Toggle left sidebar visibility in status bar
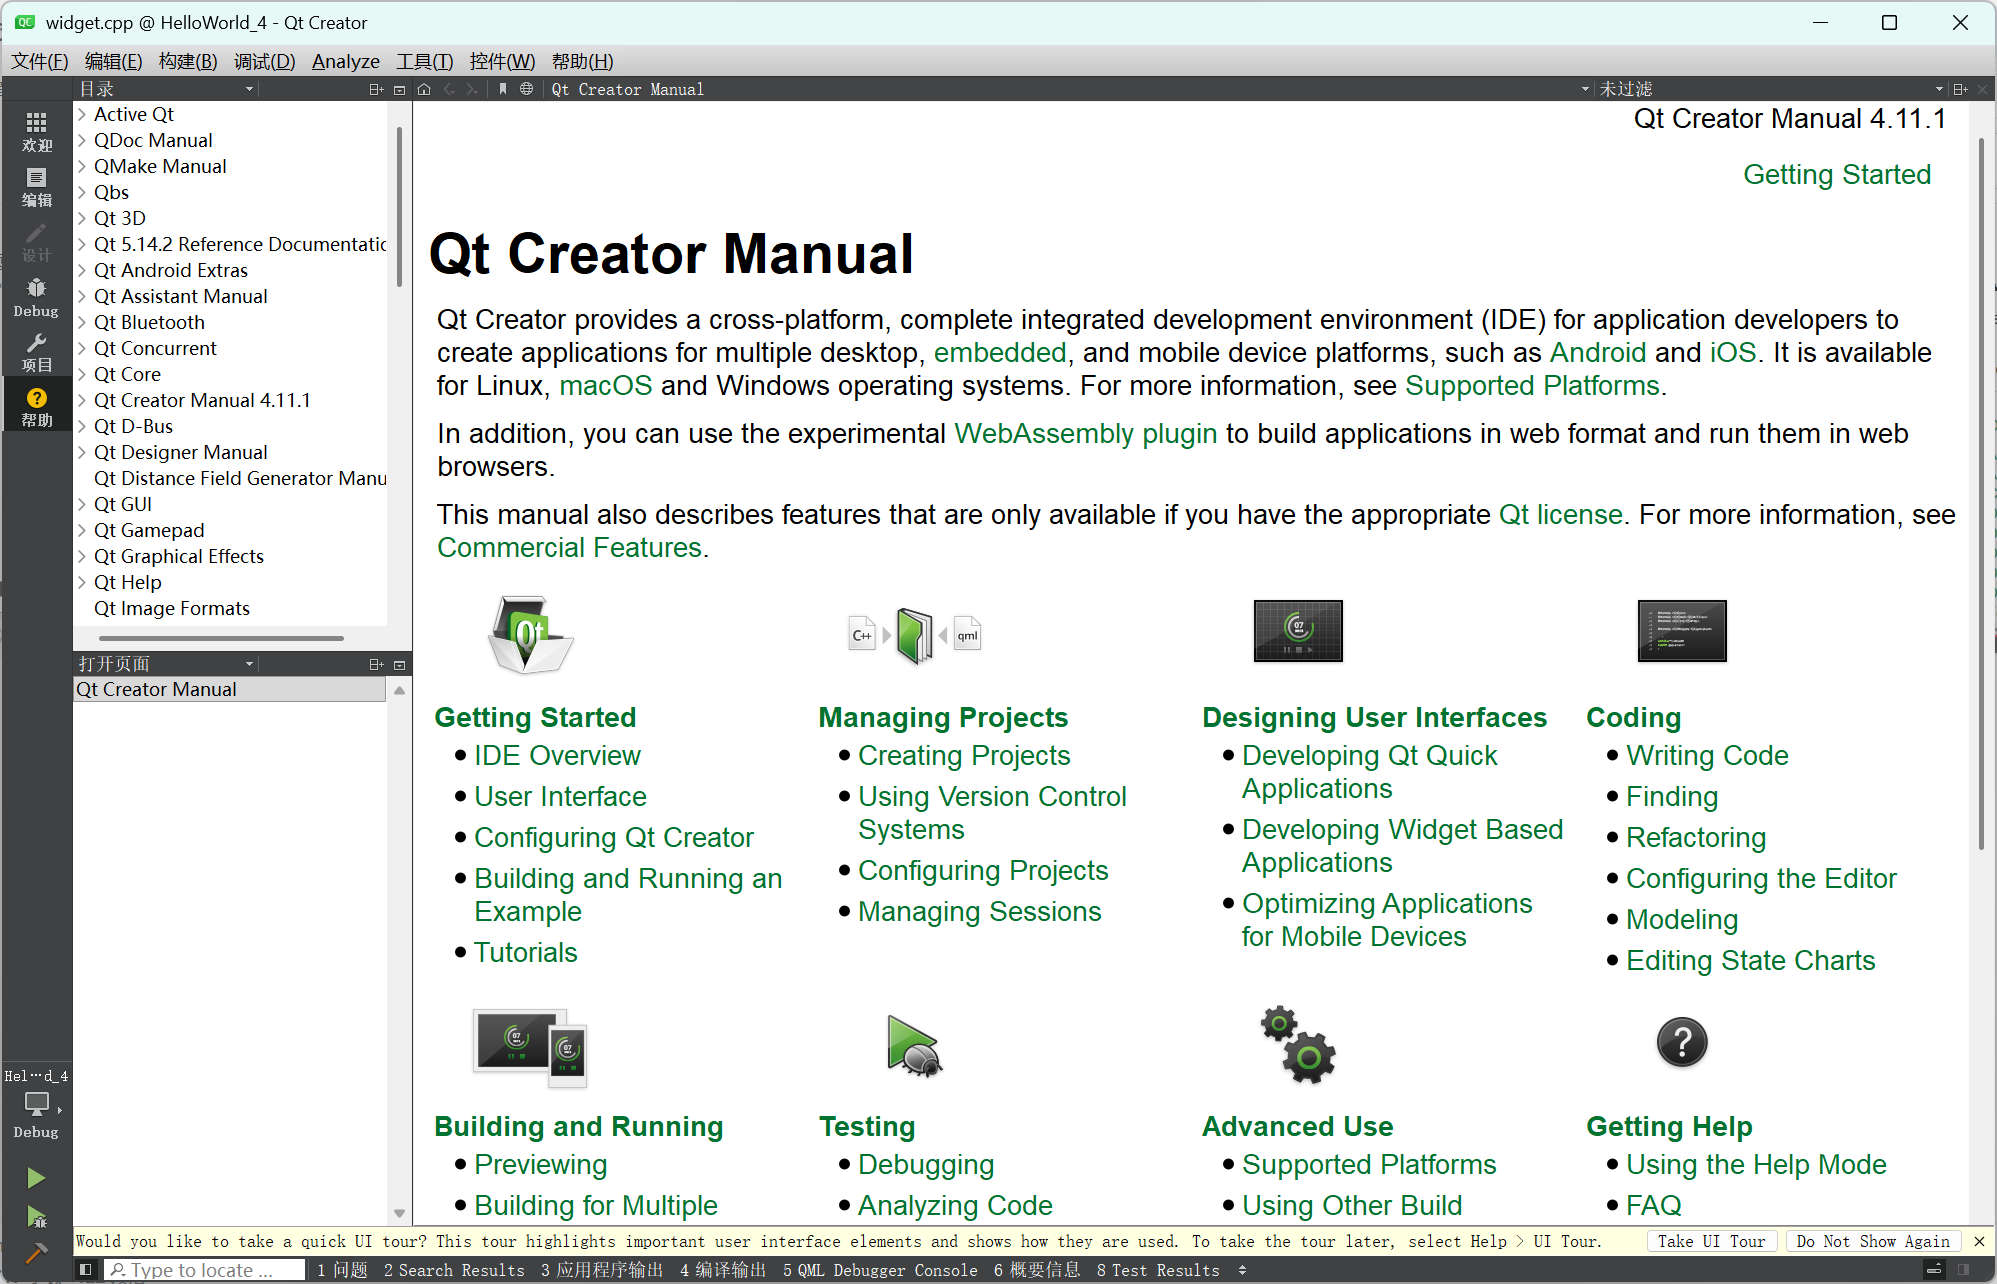The width and height of the screenshot is (1997, 1284). coord(86,1270)
